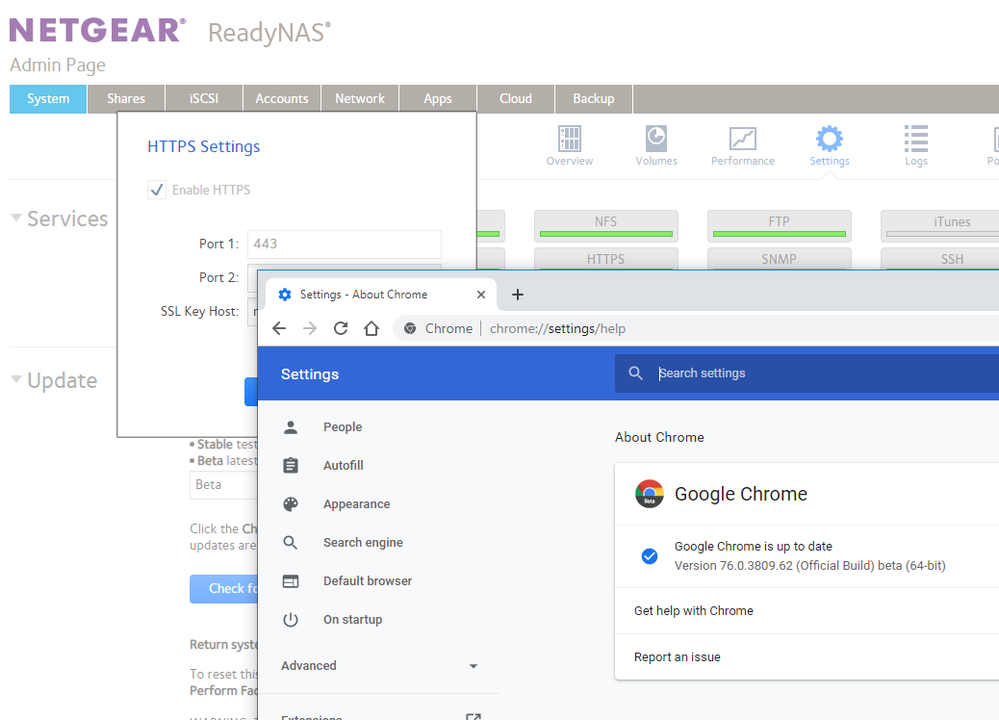Toggle the SSH service button
This screenshot has height=720, width=999.
(x=940, y=259)
